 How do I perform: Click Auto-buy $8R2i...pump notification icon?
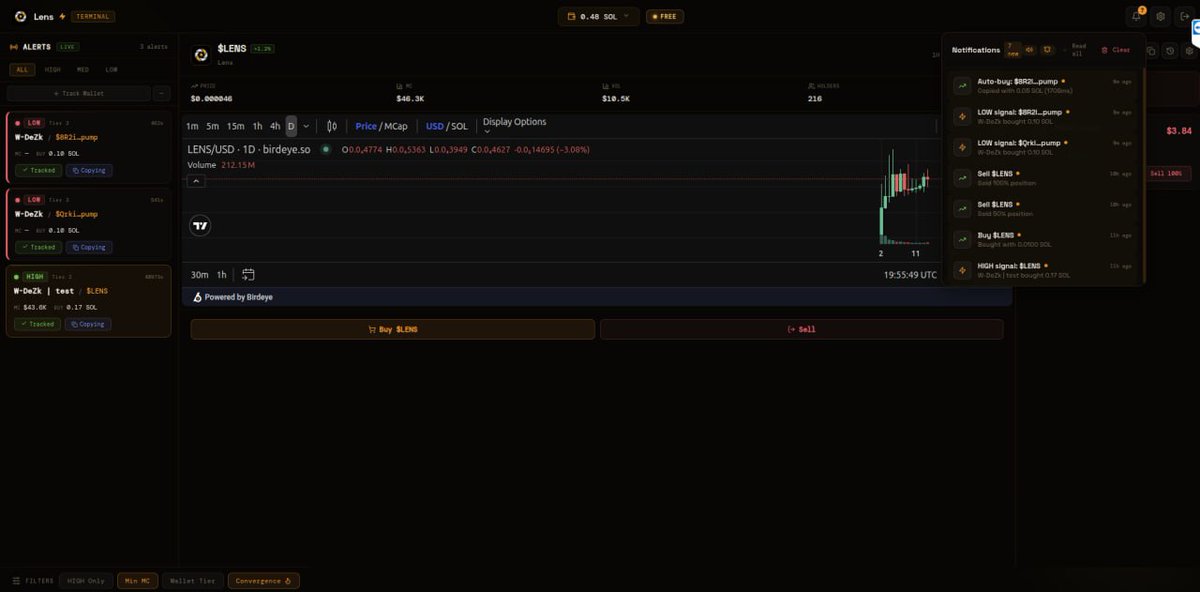tap(962, 86)
